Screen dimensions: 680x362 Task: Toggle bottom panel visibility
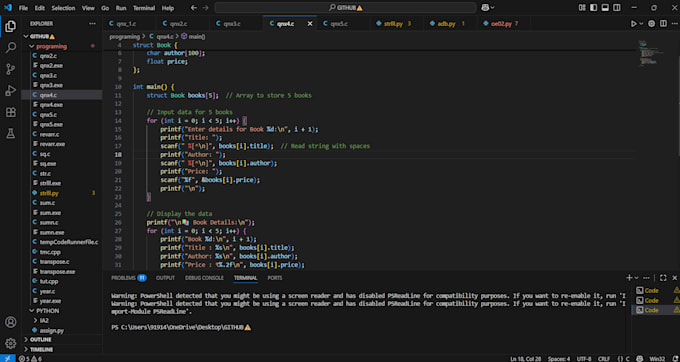click(605, 8)
